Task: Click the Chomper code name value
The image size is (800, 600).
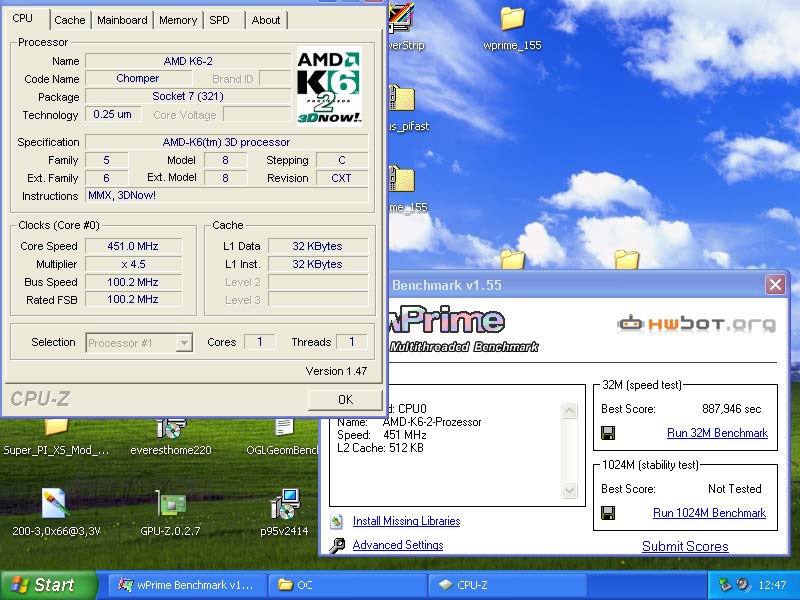Action: point(138,79)
